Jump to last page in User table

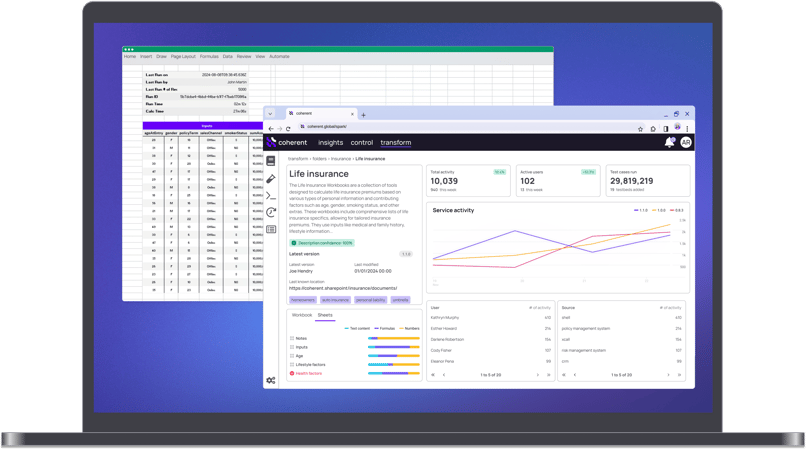[x=548, y=375]
